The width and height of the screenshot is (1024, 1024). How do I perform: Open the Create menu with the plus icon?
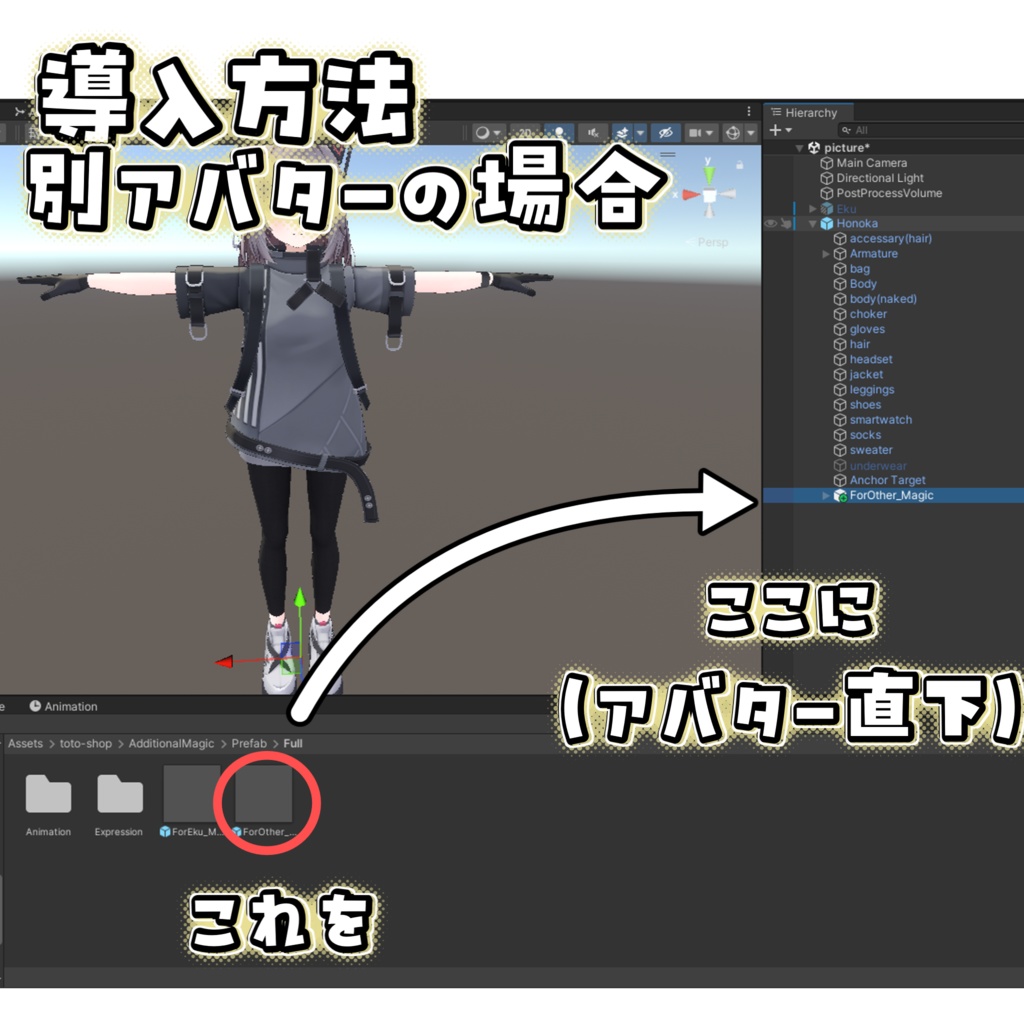point(773,130)
